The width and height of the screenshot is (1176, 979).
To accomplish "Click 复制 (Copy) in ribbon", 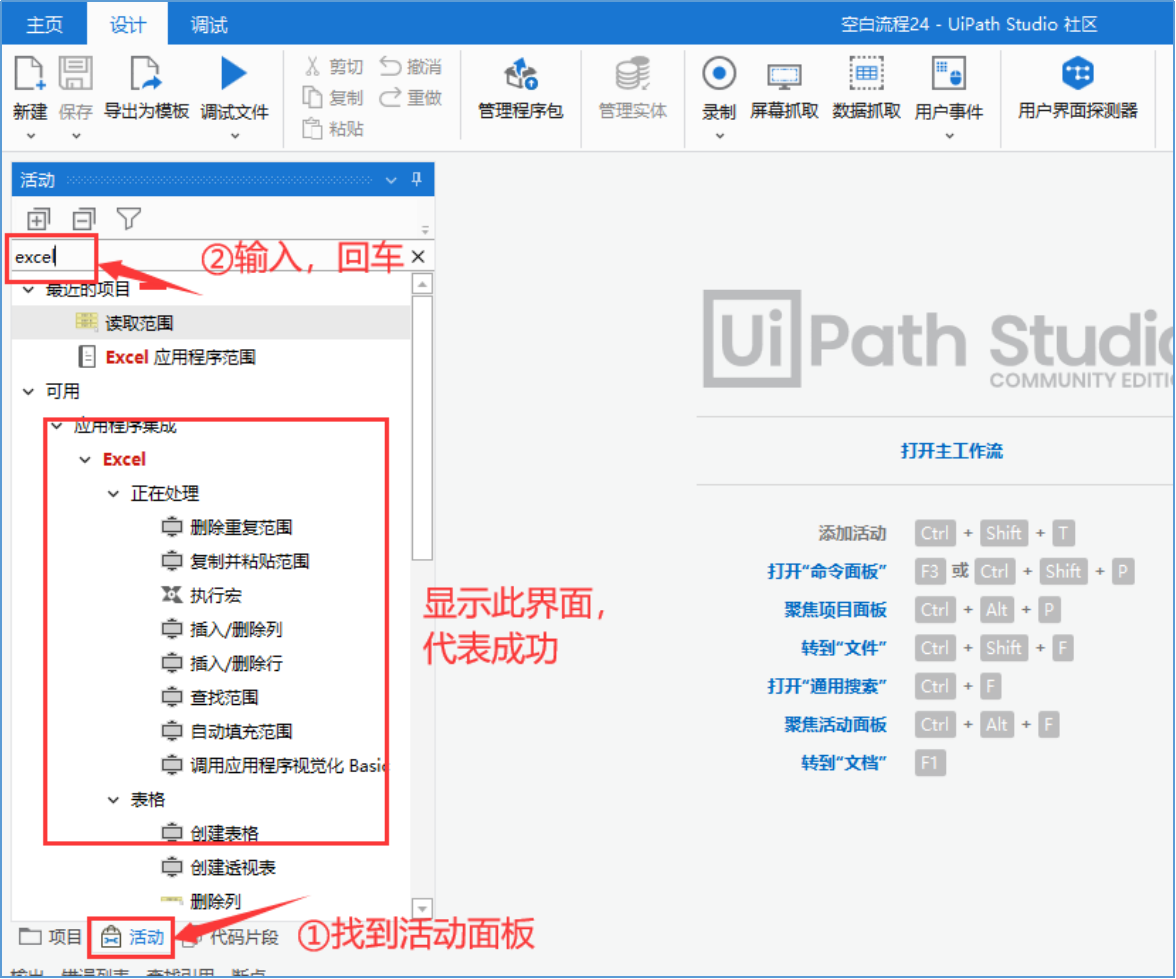I will click(x=333, y=98).
